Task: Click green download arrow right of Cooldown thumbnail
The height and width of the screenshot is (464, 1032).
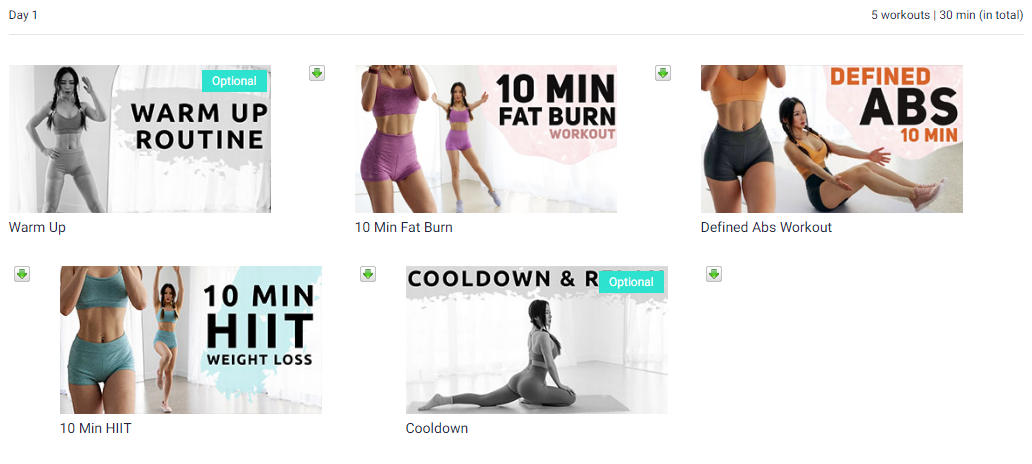Action: tap(714, 274)
